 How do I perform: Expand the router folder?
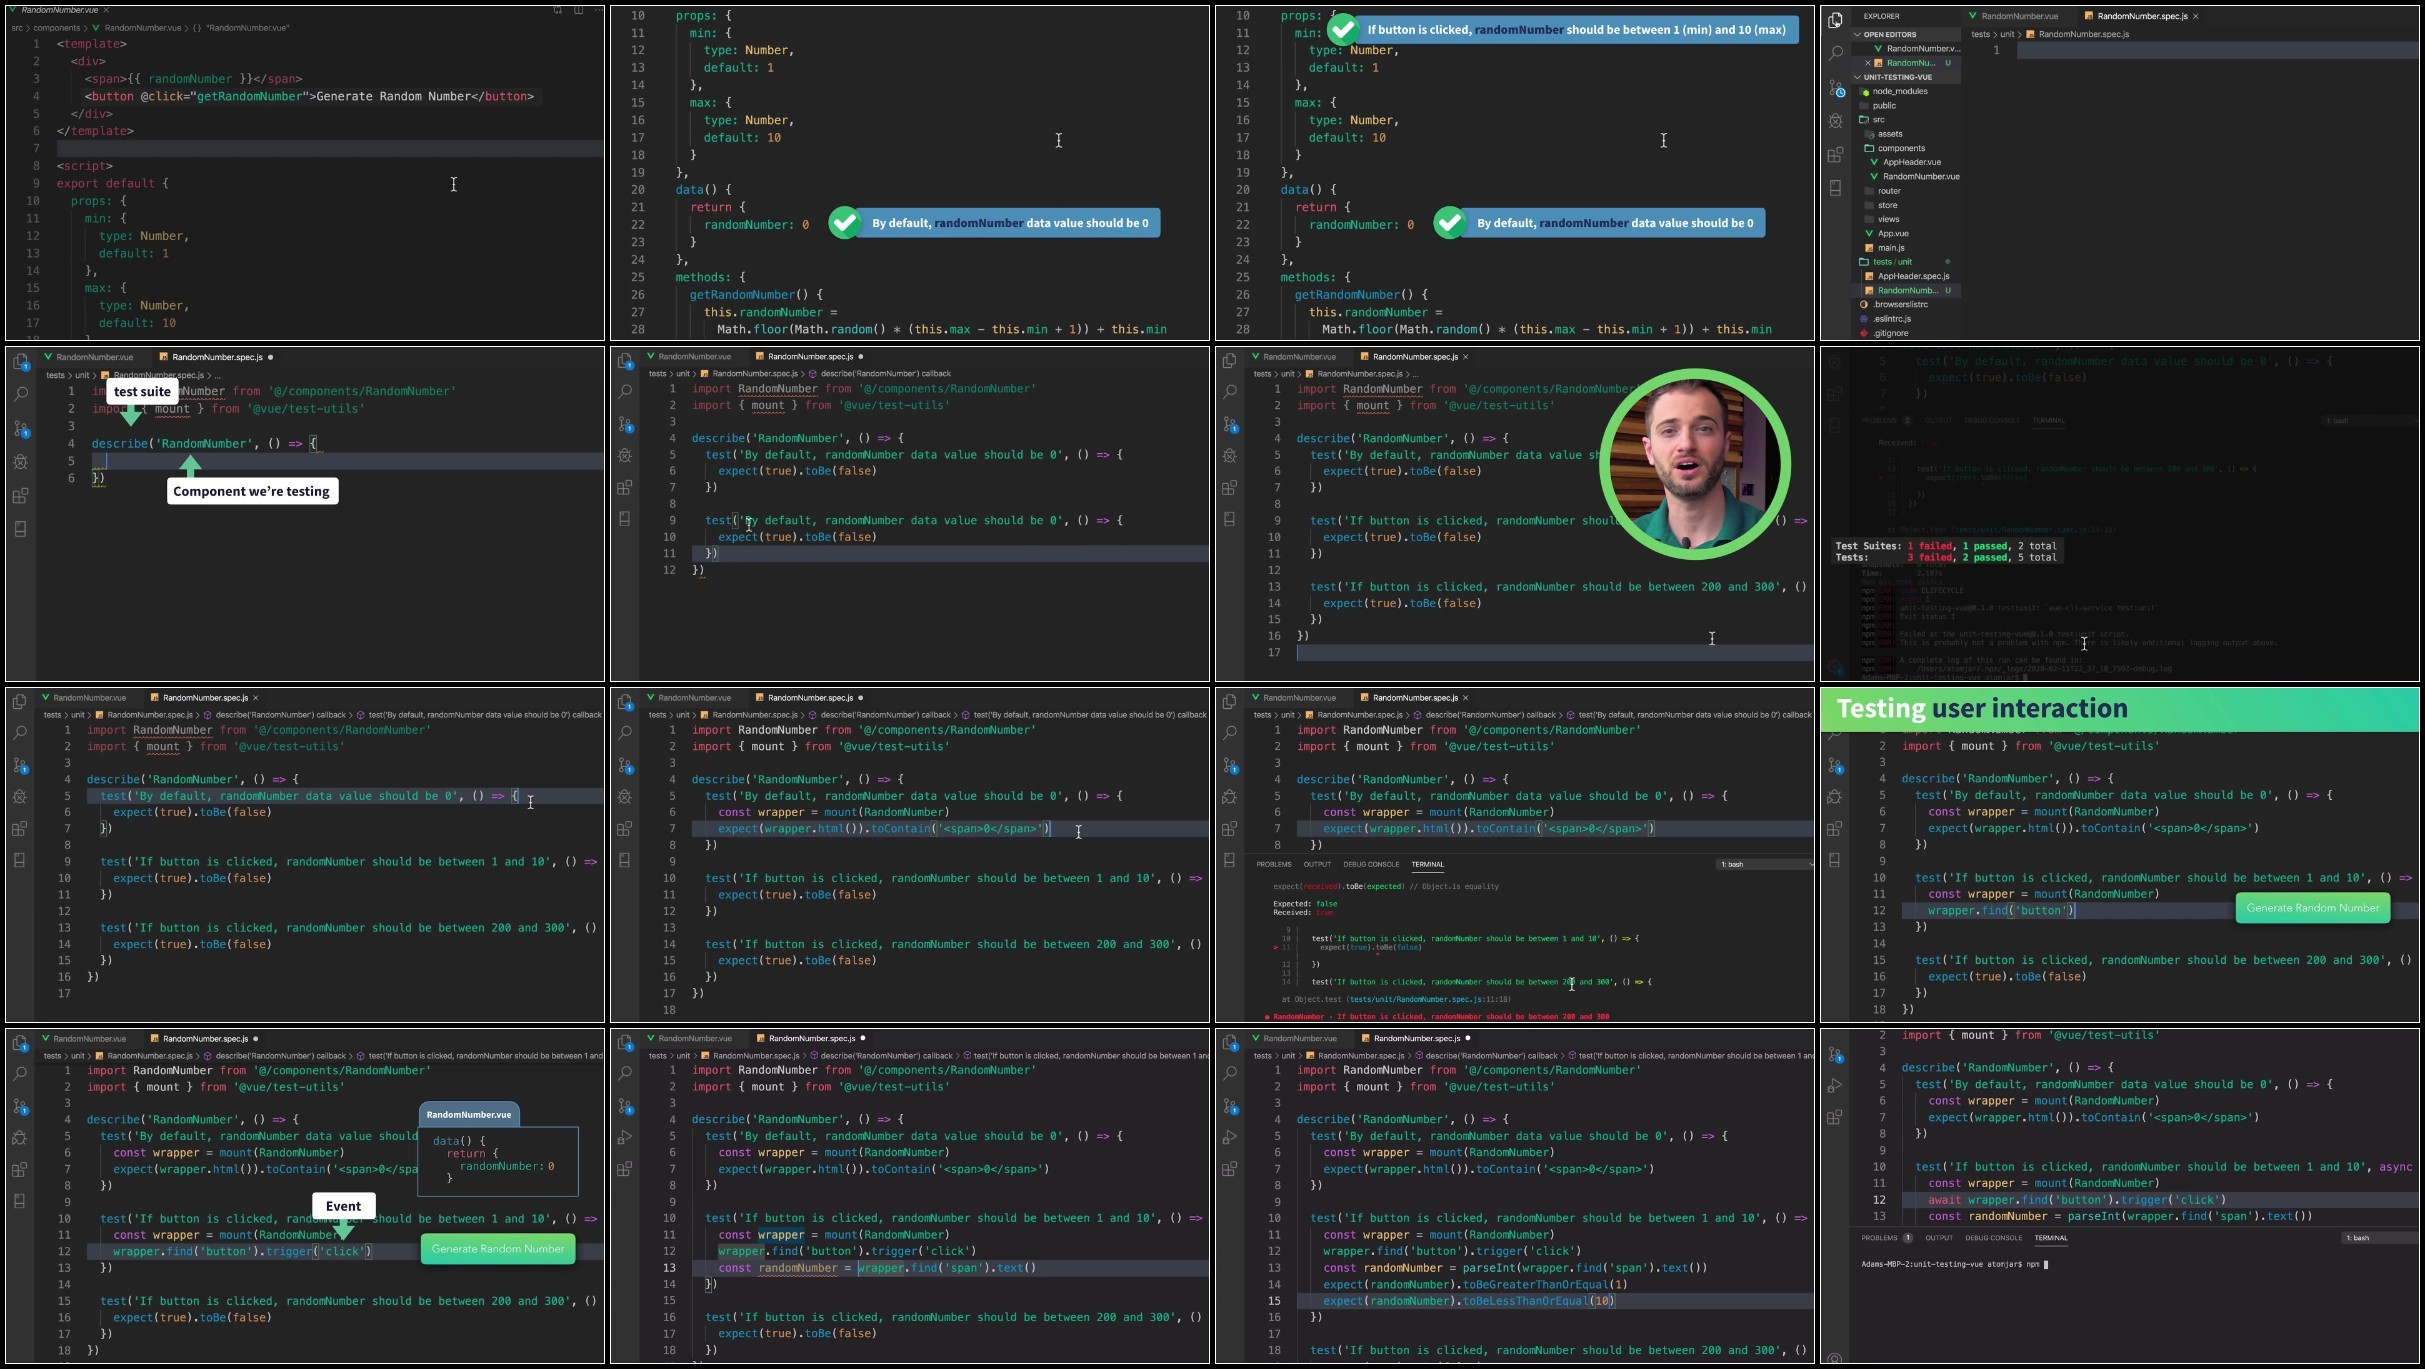point(1882,191)
